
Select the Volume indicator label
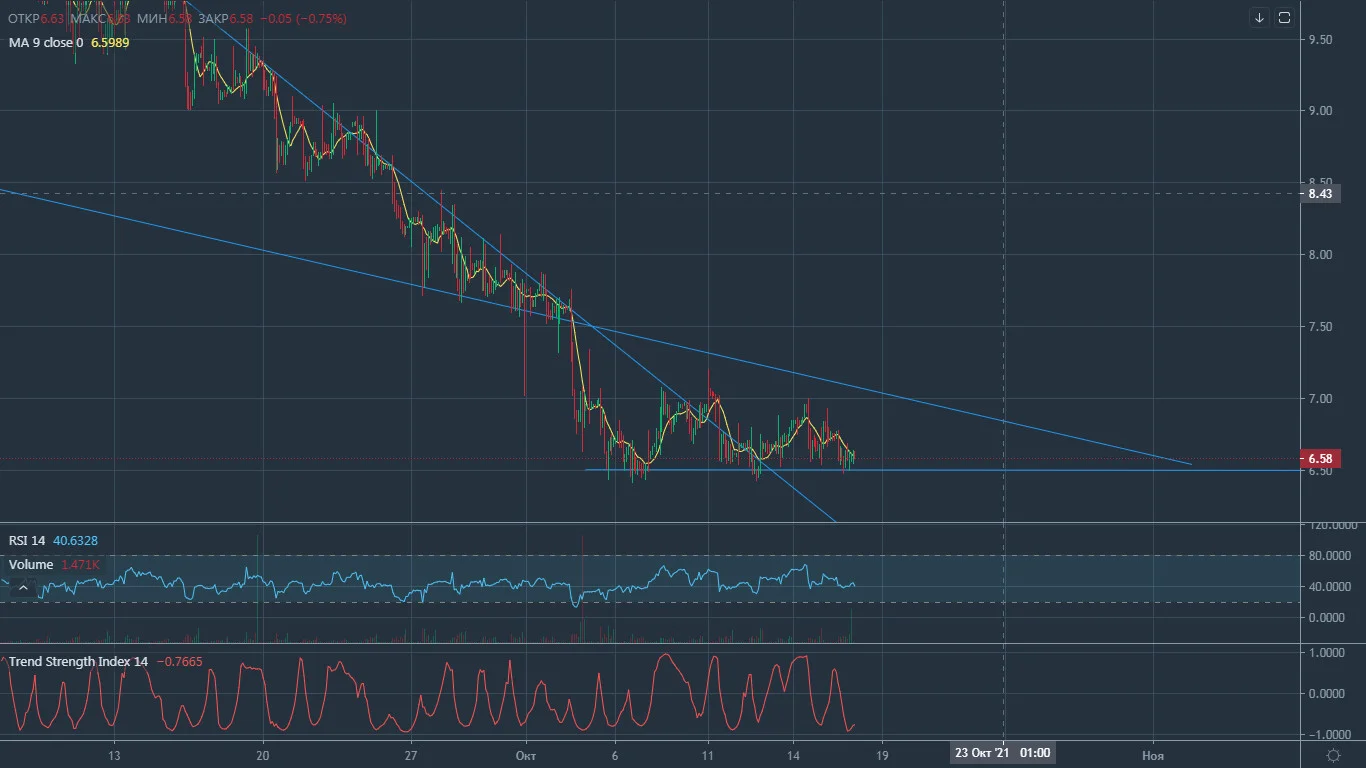(31, 565)
